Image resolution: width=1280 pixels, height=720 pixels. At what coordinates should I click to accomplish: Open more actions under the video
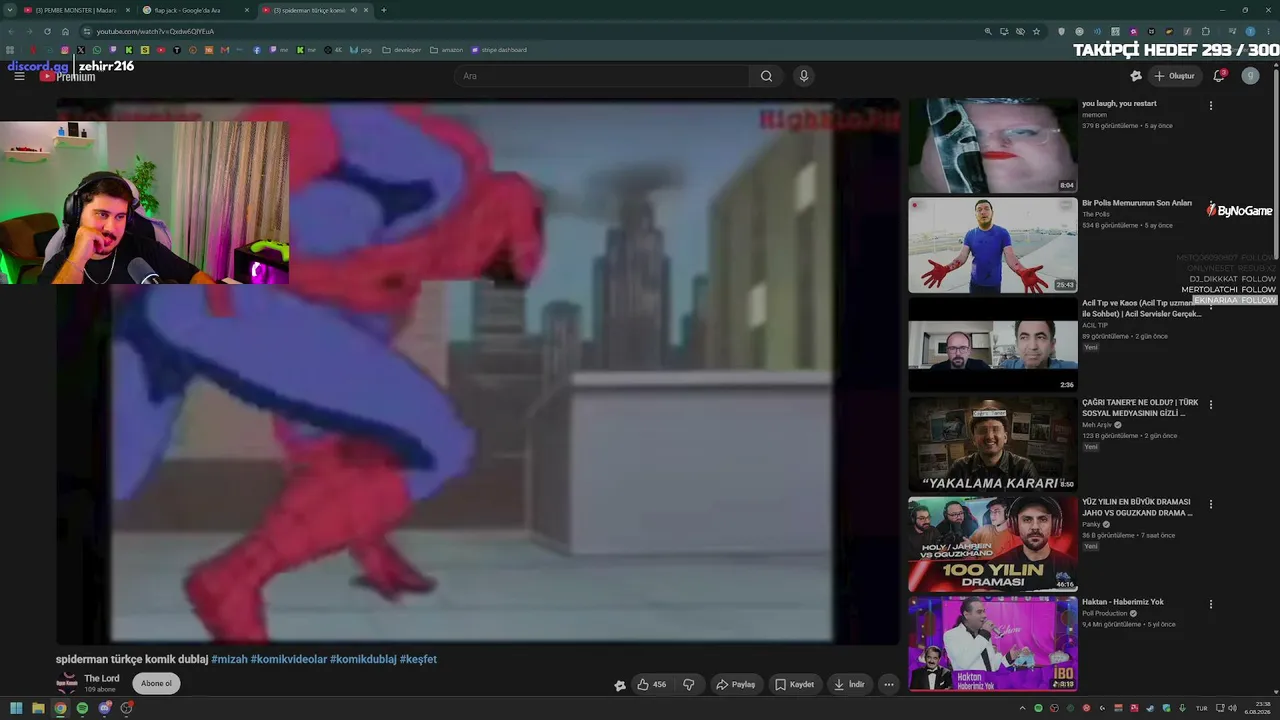889,685
